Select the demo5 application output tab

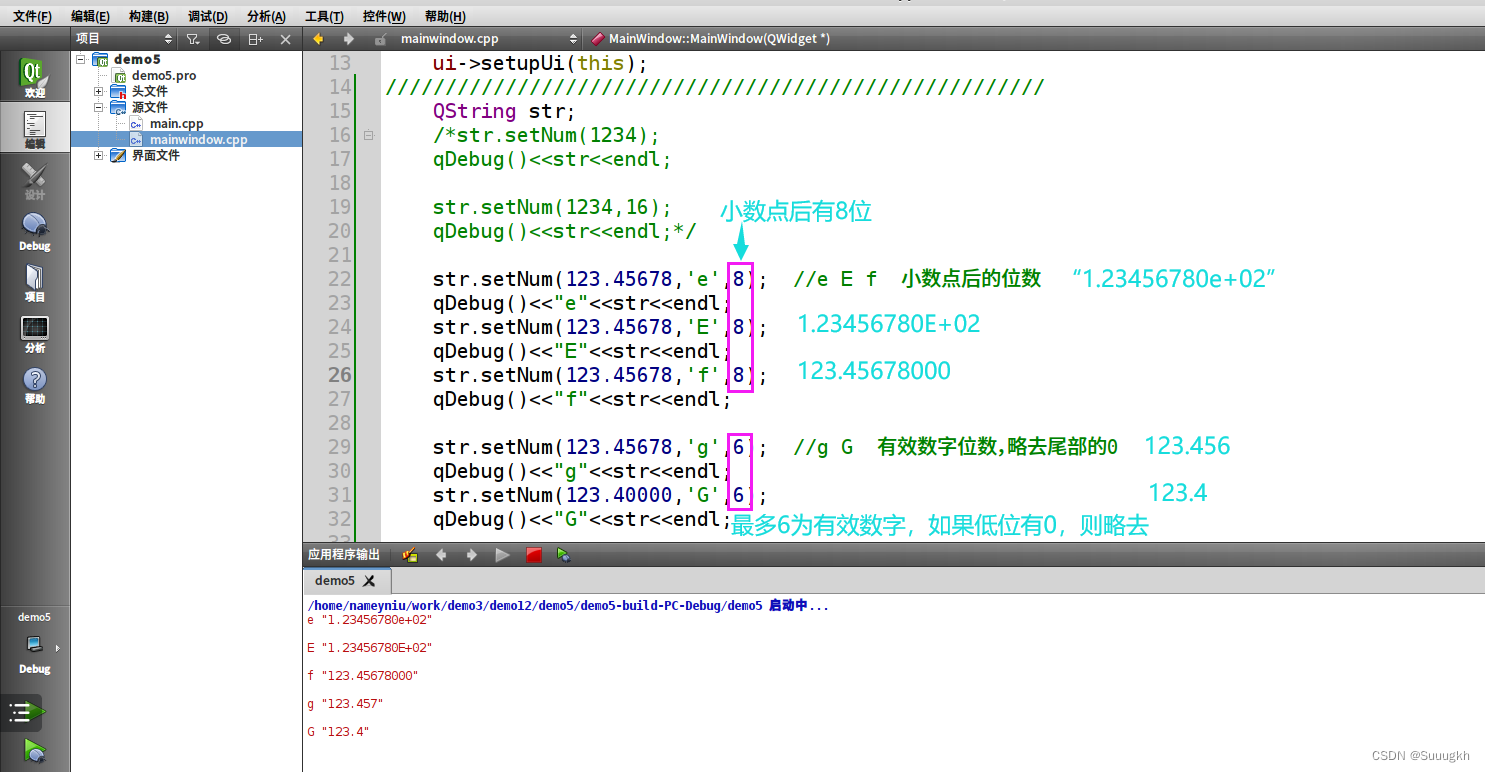346,580
